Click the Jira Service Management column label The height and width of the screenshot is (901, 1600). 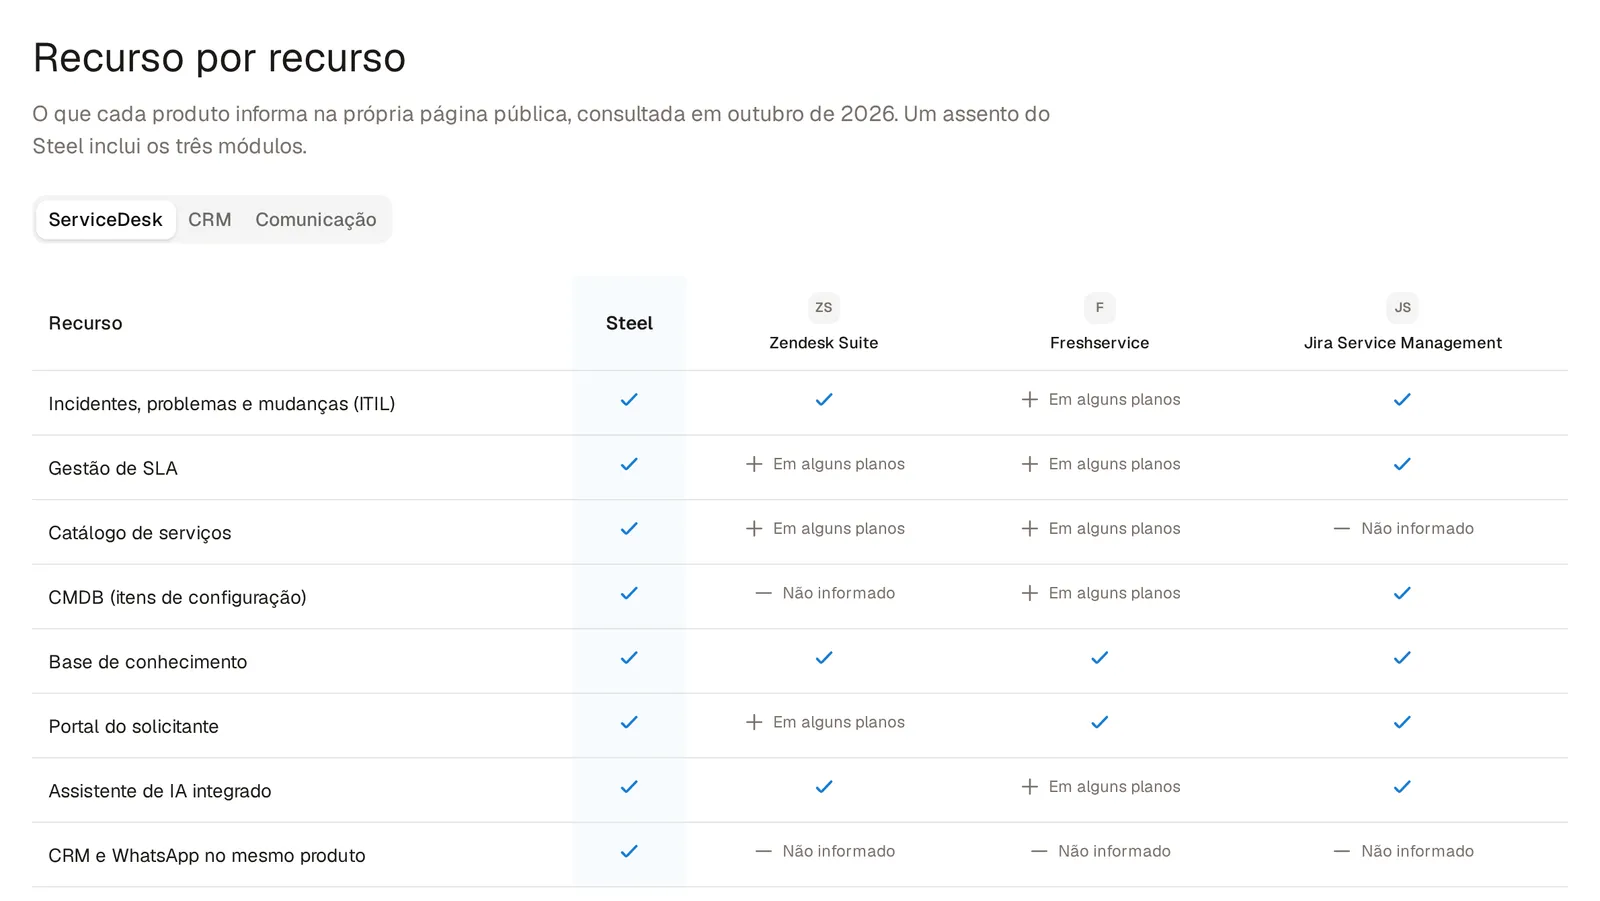pyautogui.click(x=1403, y=343)
